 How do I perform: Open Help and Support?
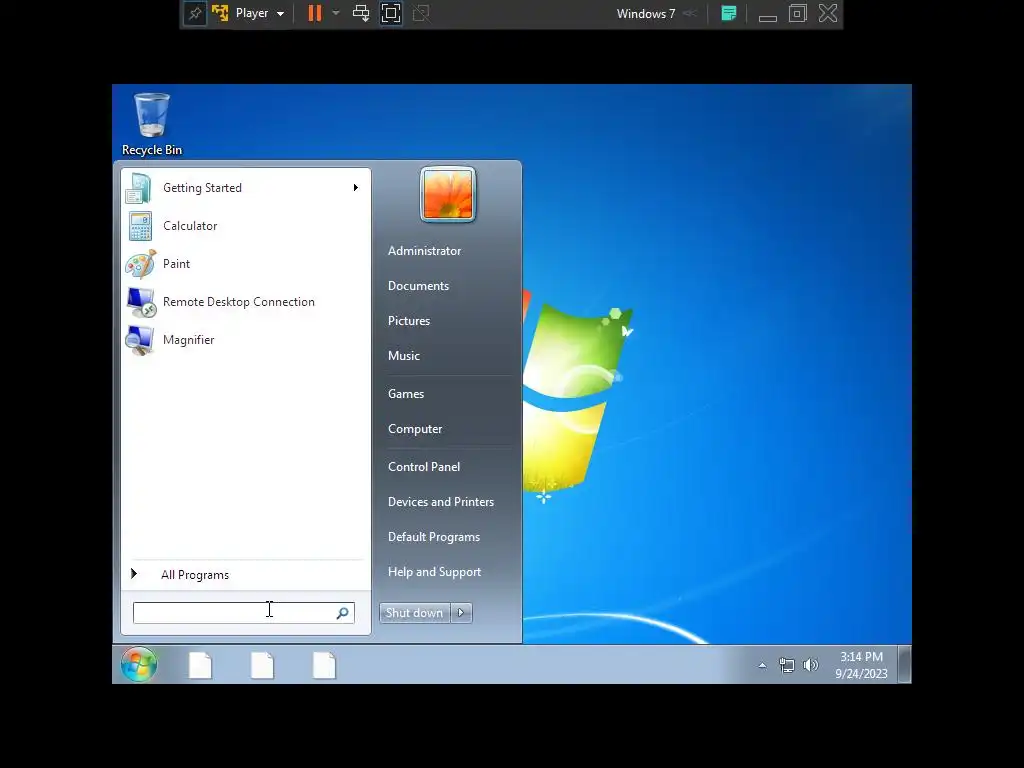point(434,572)
